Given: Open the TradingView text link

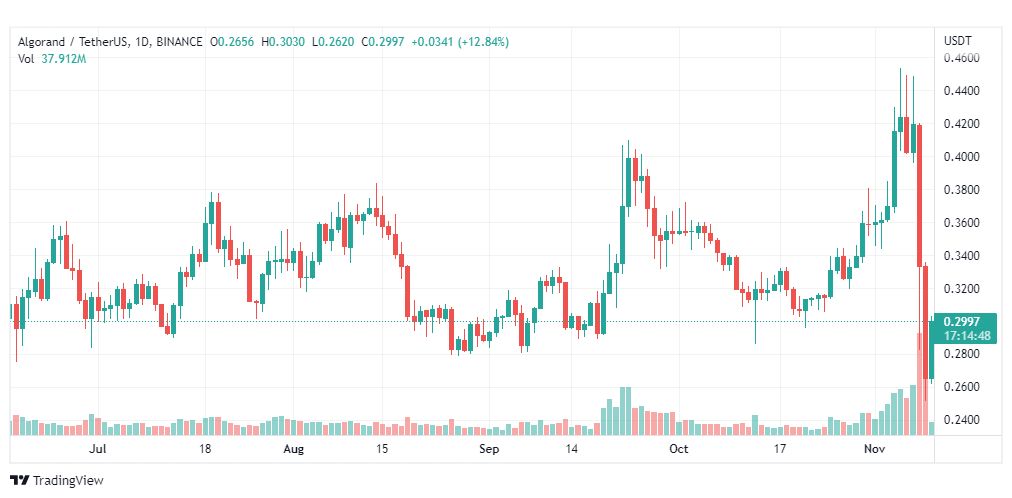Looking at the screenshot, I should [x=68, y=481].
